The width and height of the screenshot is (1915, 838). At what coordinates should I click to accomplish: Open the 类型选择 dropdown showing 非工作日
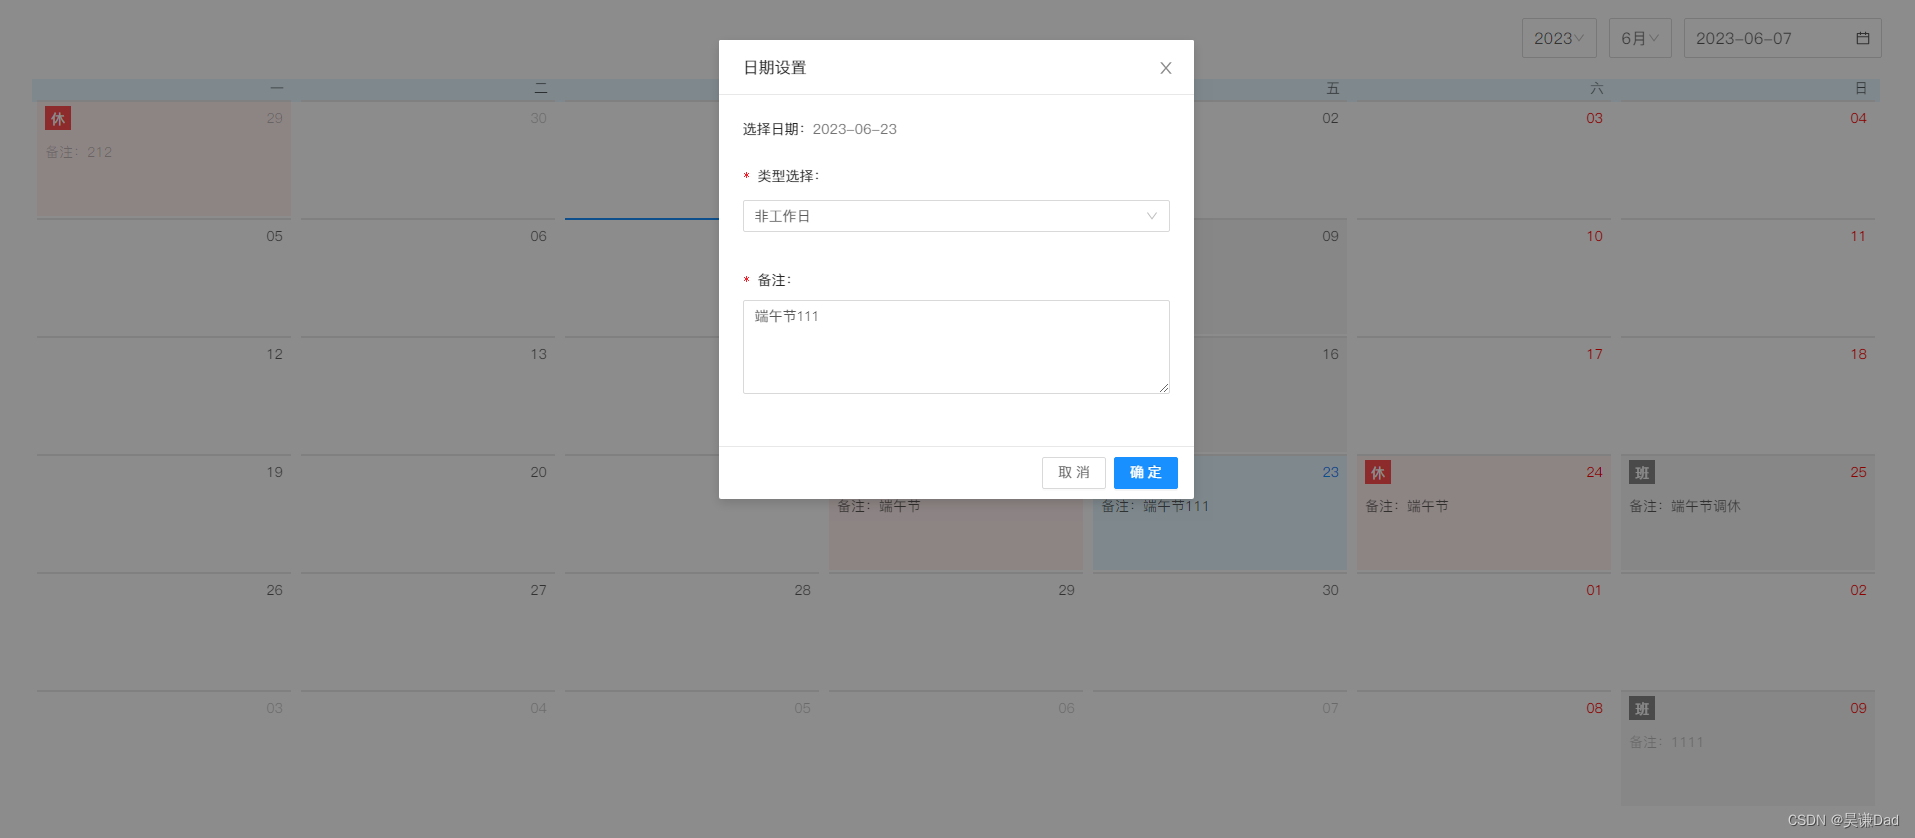pyautogui.click(x=956, y=216)
